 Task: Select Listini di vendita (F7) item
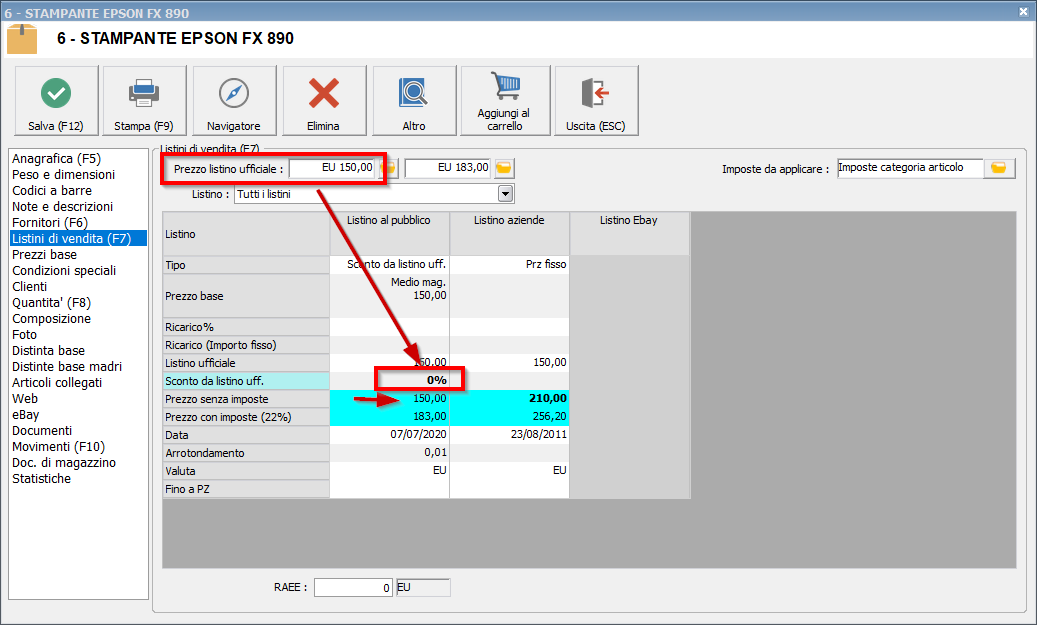(x=78, y=239)
